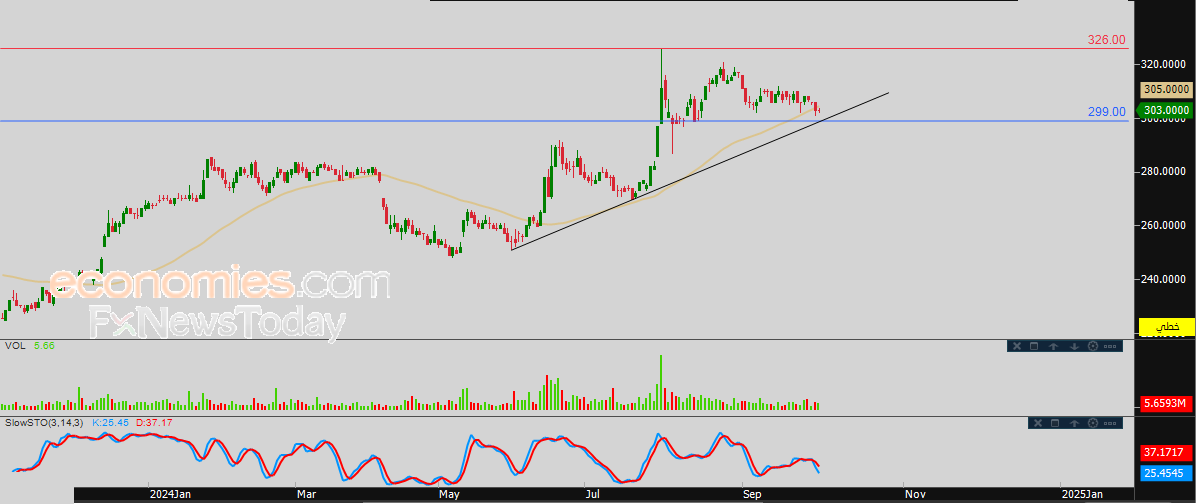Maximize the SlowSTO panel window icon
The image size is (1196, 504).
(1055, 423)
